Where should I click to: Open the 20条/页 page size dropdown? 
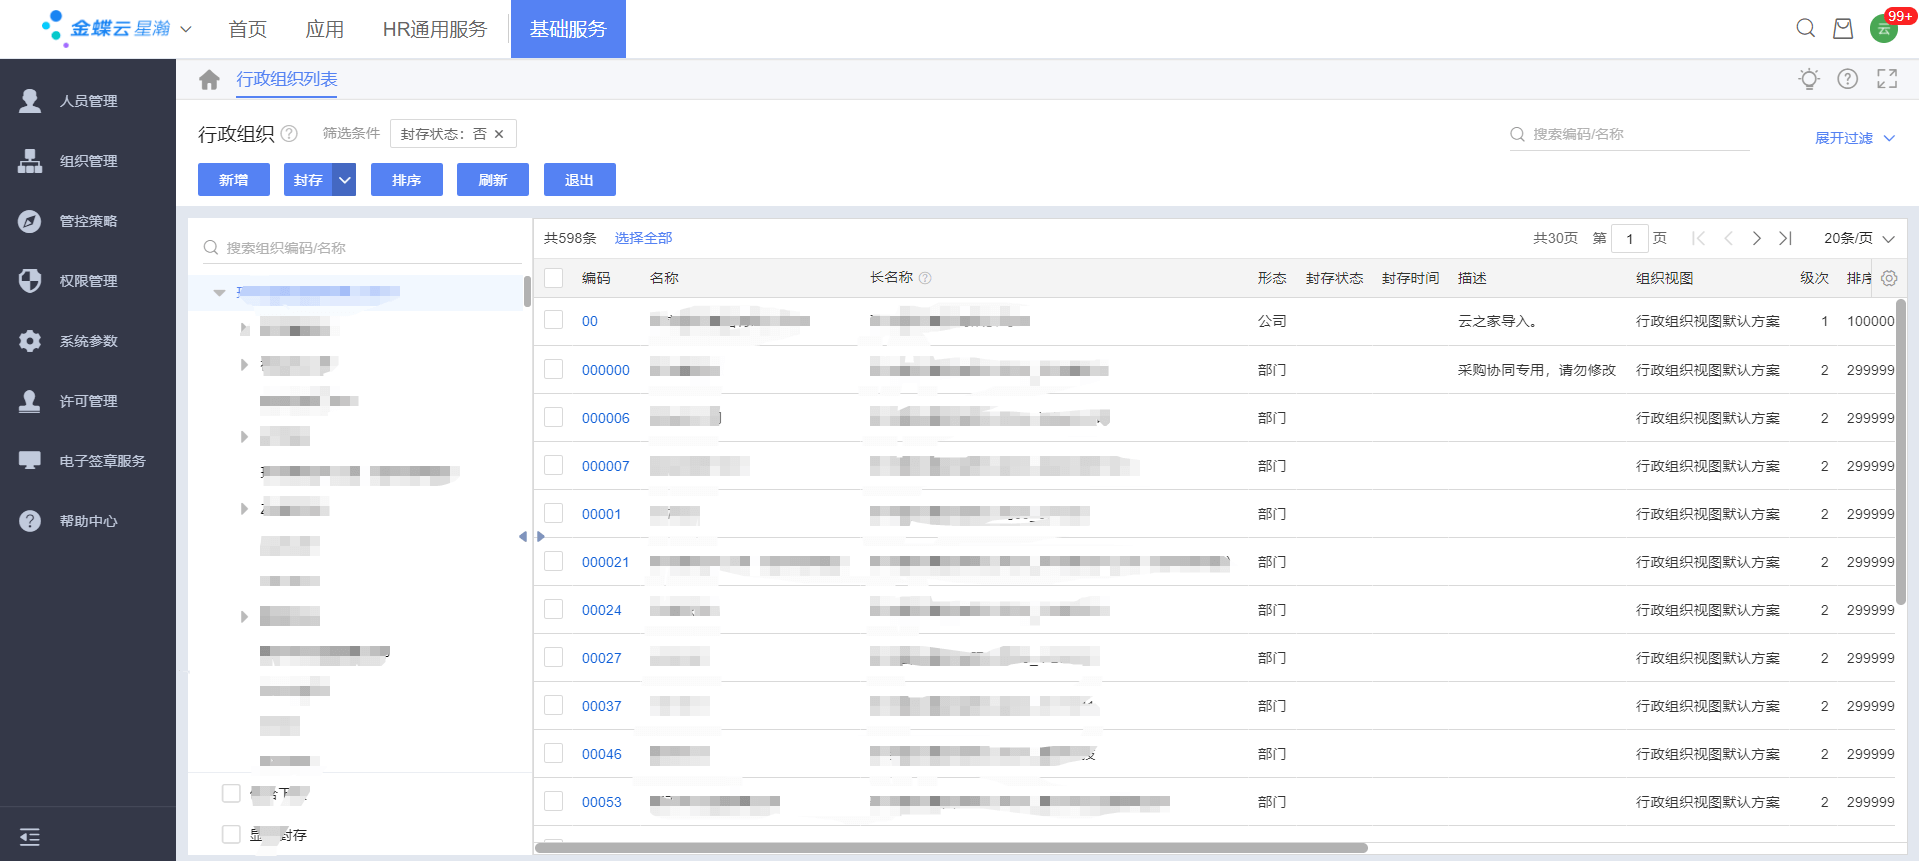tap(1858, 238)
